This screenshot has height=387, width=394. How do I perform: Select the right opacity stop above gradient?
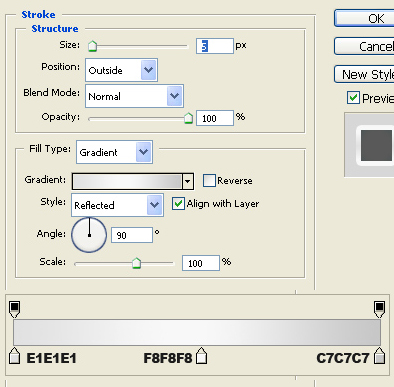pos(379,309)
